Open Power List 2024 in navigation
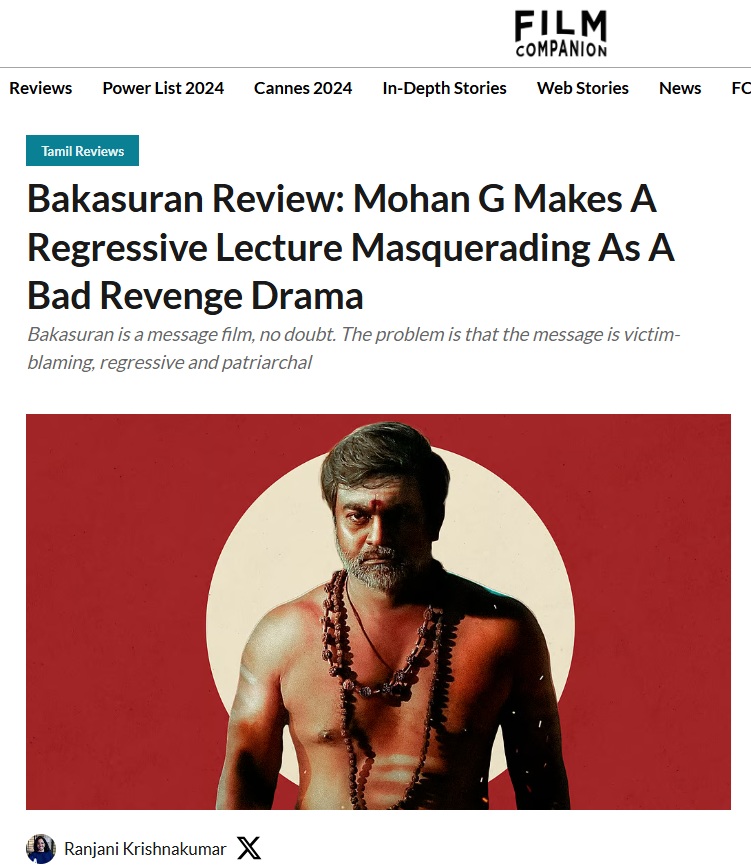 [x=163, y=88]
